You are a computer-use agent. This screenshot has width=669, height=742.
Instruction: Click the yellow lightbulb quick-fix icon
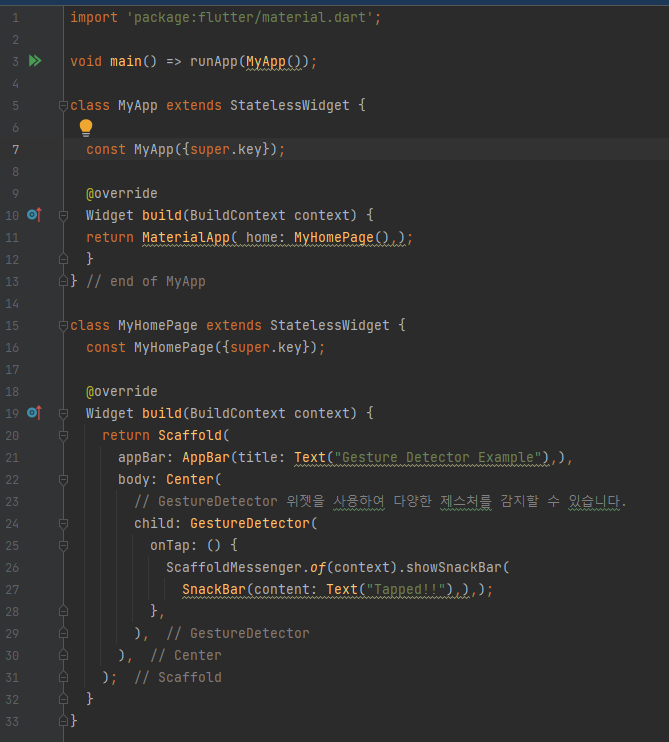pyautogui.click(x=86, y=128)
